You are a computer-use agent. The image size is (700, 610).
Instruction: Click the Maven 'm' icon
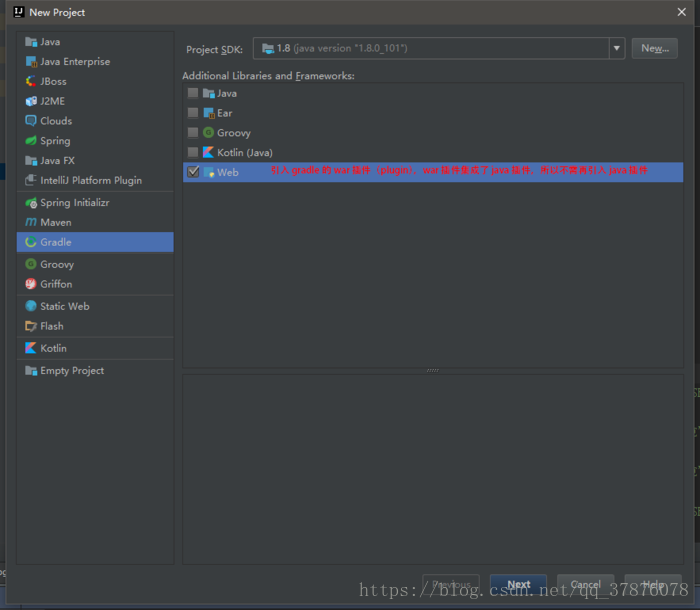click(x=31, y=222)
